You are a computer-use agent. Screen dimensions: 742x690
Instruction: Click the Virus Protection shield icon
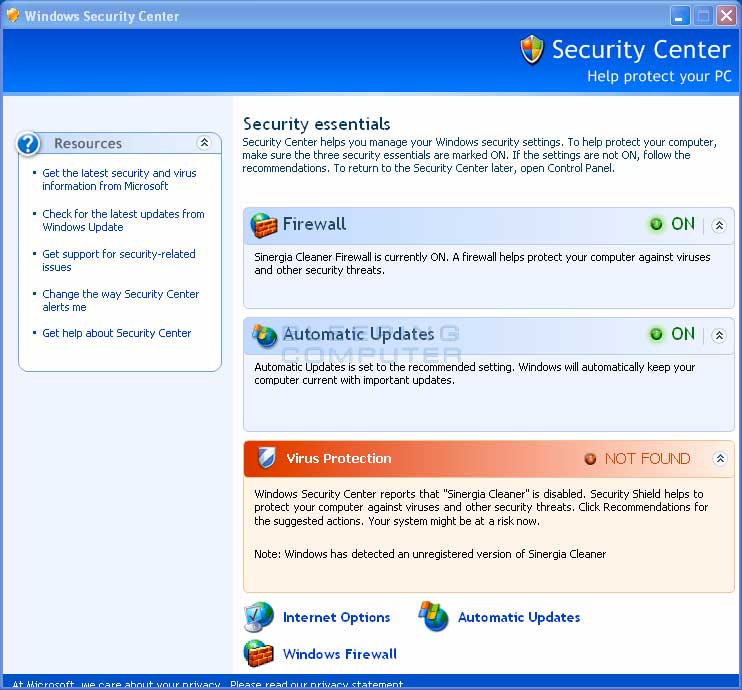pyautogui.click(x=266, y=458)
